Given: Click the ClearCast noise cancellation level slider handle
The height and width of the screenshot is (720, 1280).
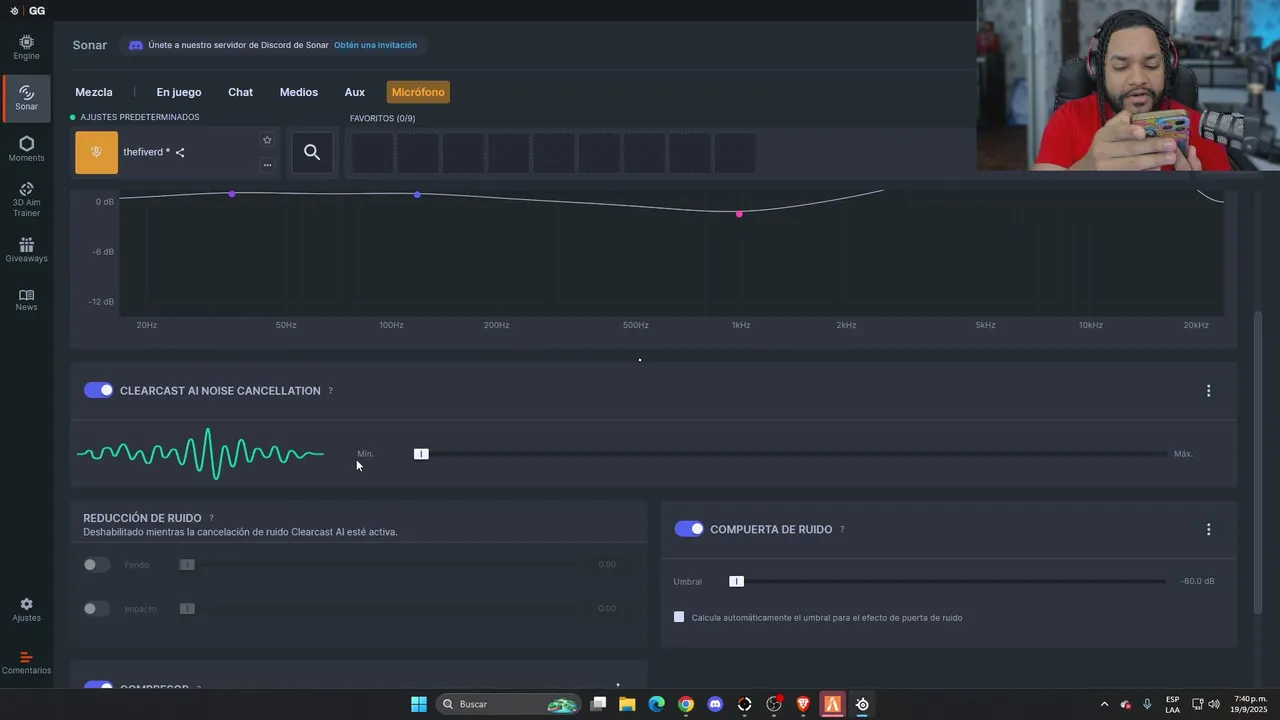Looking at the screenshot, I should coord(421,454).
